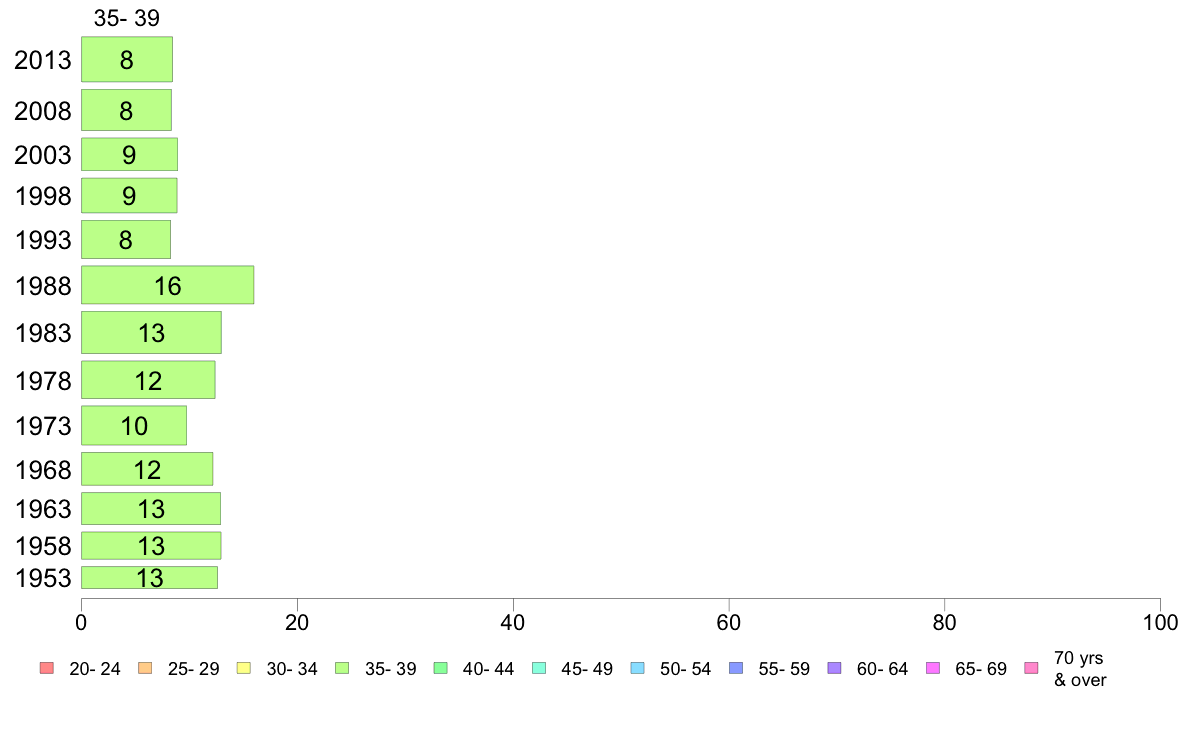This screenshot has width=1188, height=736.
Task: Click the 35-39 header label above bars
Action: [127, 18]
